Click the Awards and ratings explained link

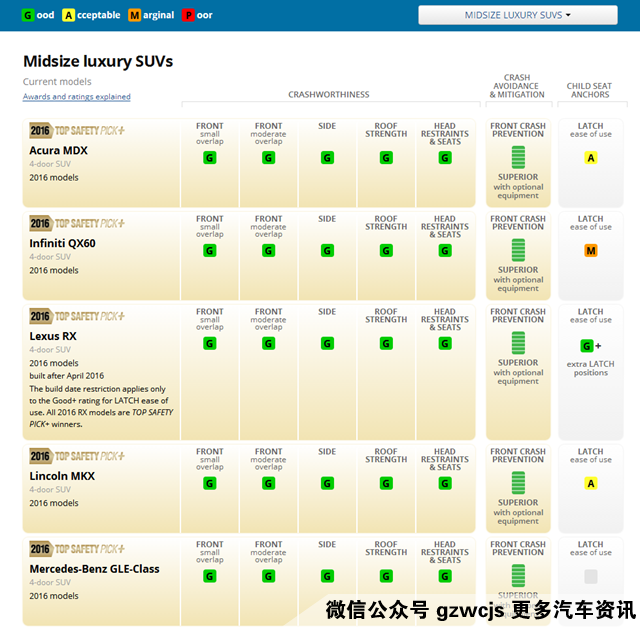(x=77, y=97)
